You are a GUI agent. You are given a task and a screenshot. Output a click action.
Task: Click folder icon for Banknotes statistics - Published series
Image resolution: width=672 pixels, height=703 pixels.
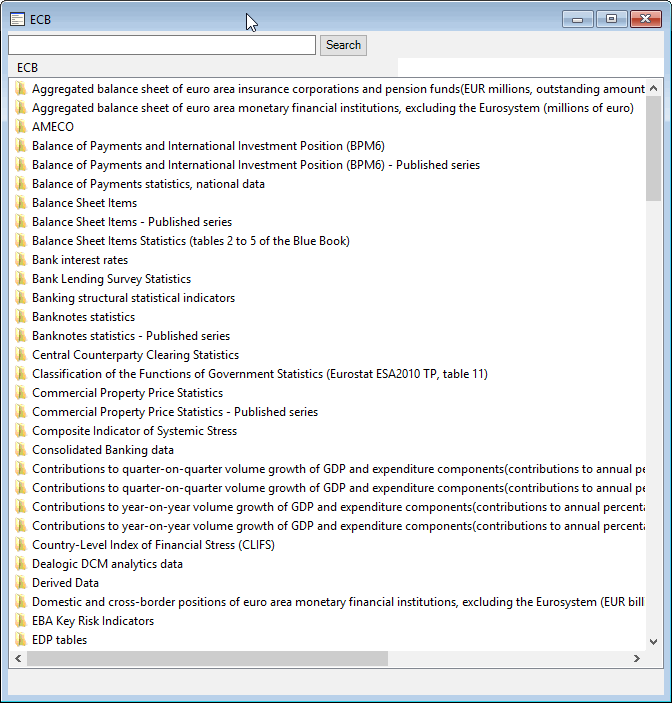coord(21,336)
